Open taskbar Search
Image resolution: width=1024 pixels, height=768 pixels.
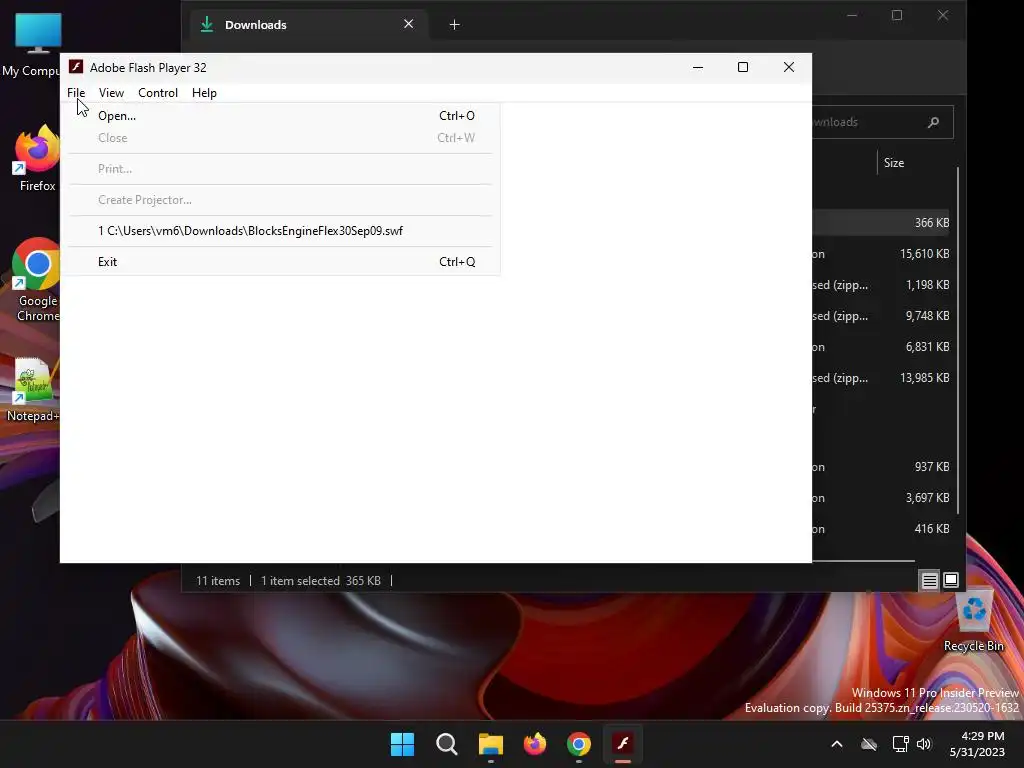tap(447, 744)
